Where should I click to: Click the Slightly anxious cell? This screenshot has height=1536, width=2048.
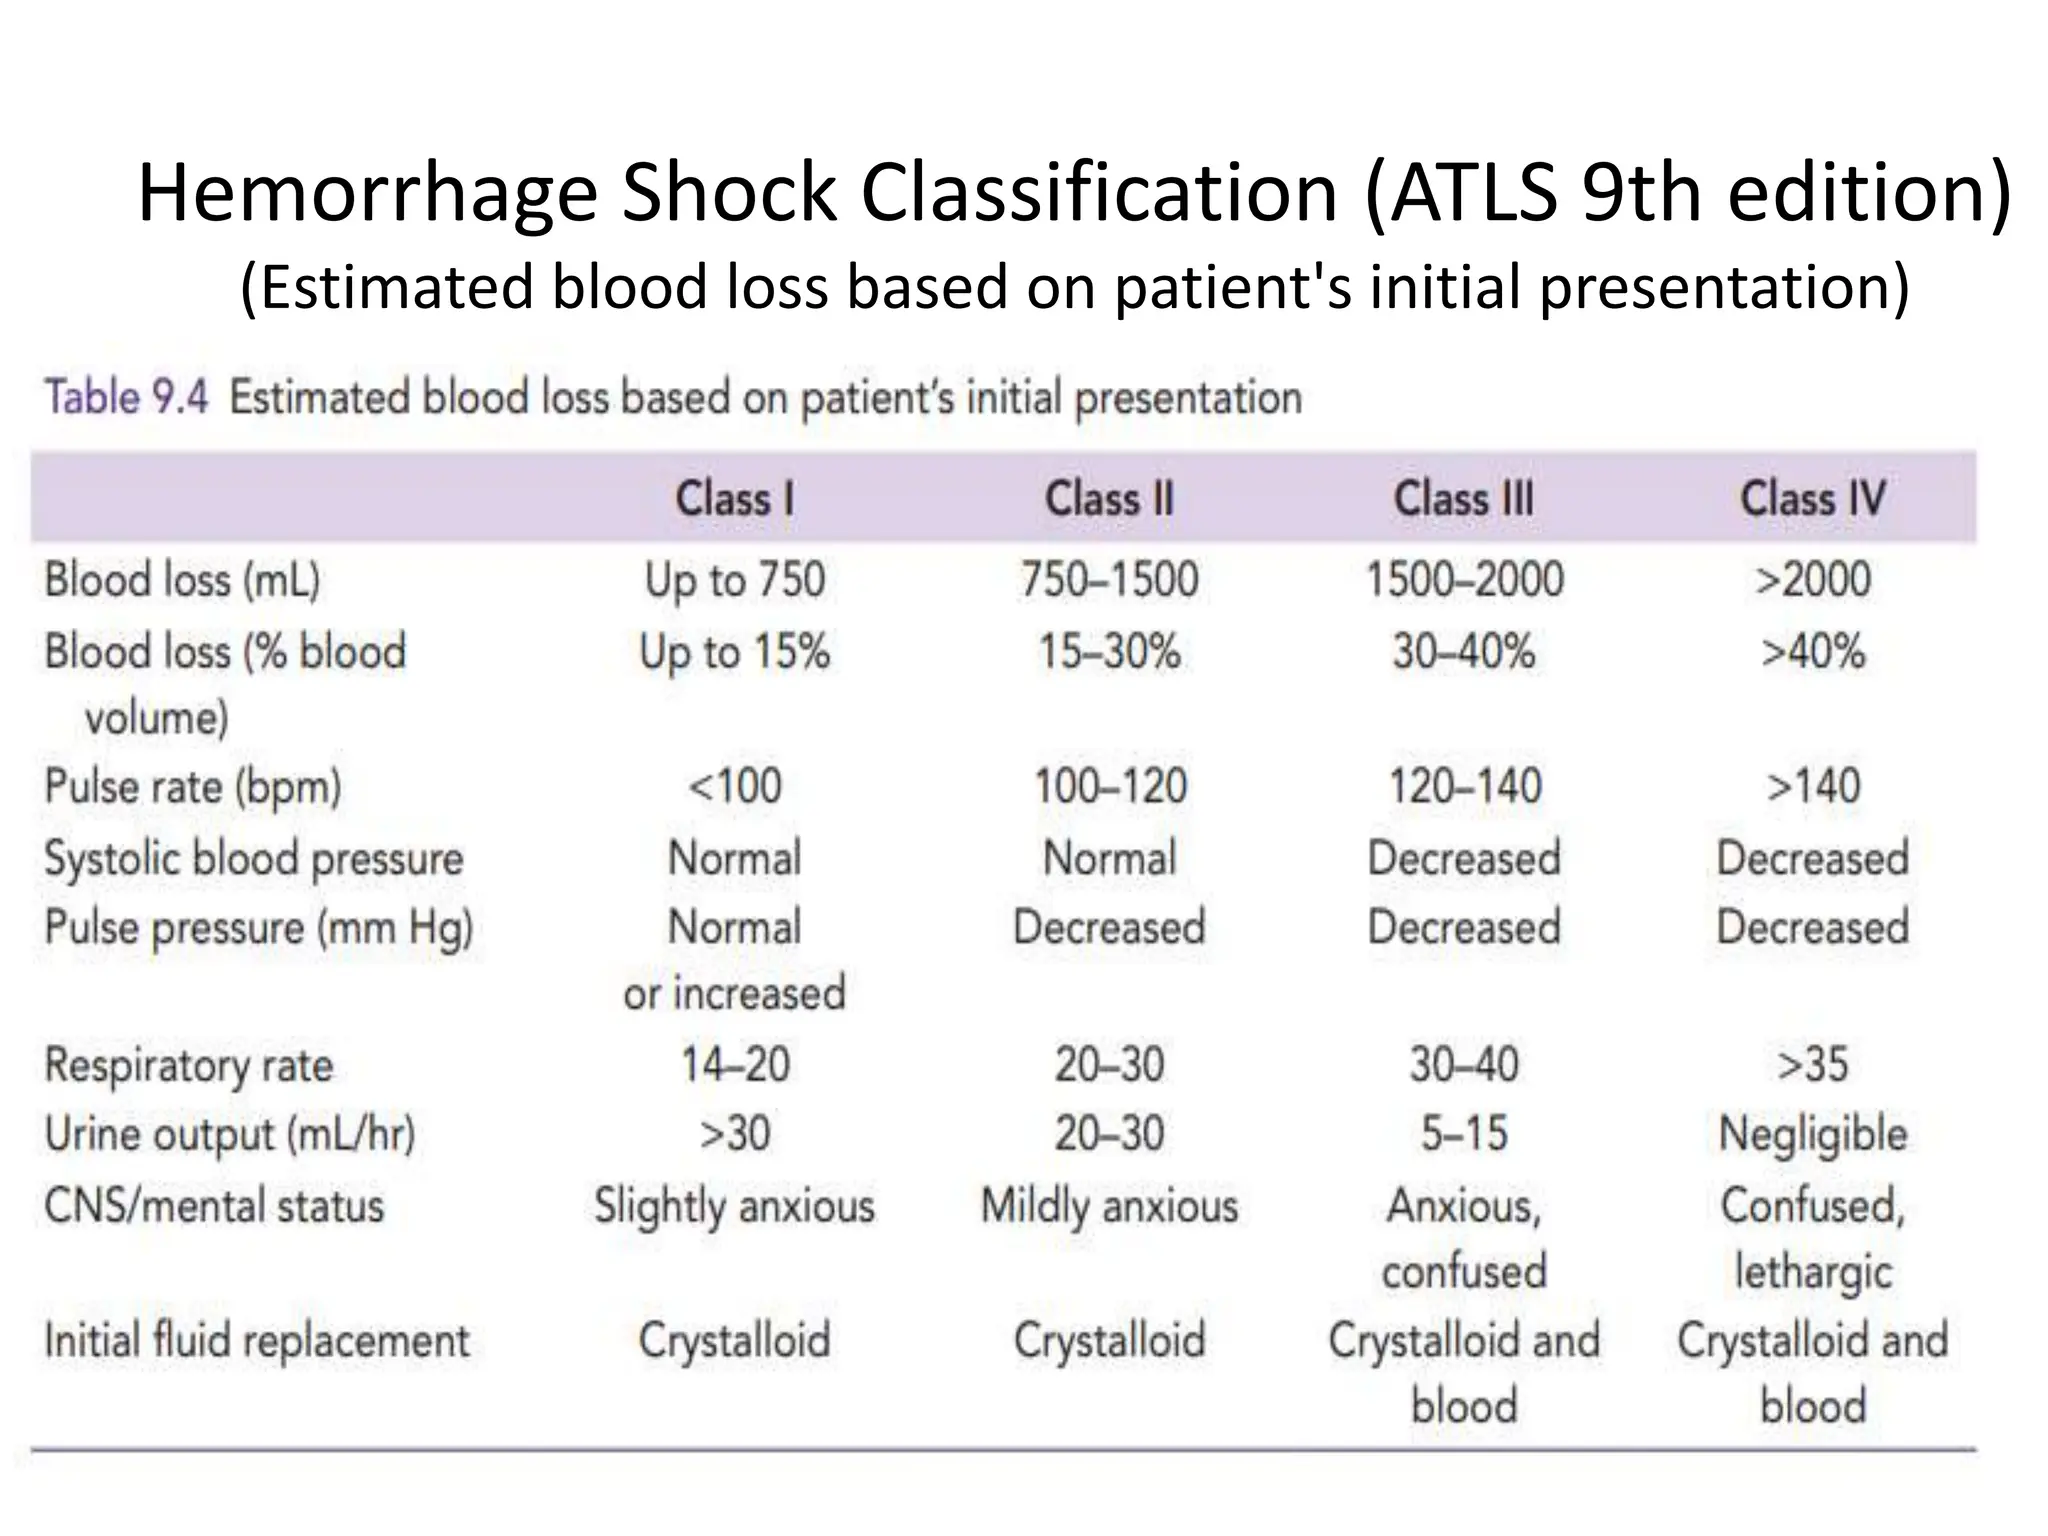click(735, 1206)
